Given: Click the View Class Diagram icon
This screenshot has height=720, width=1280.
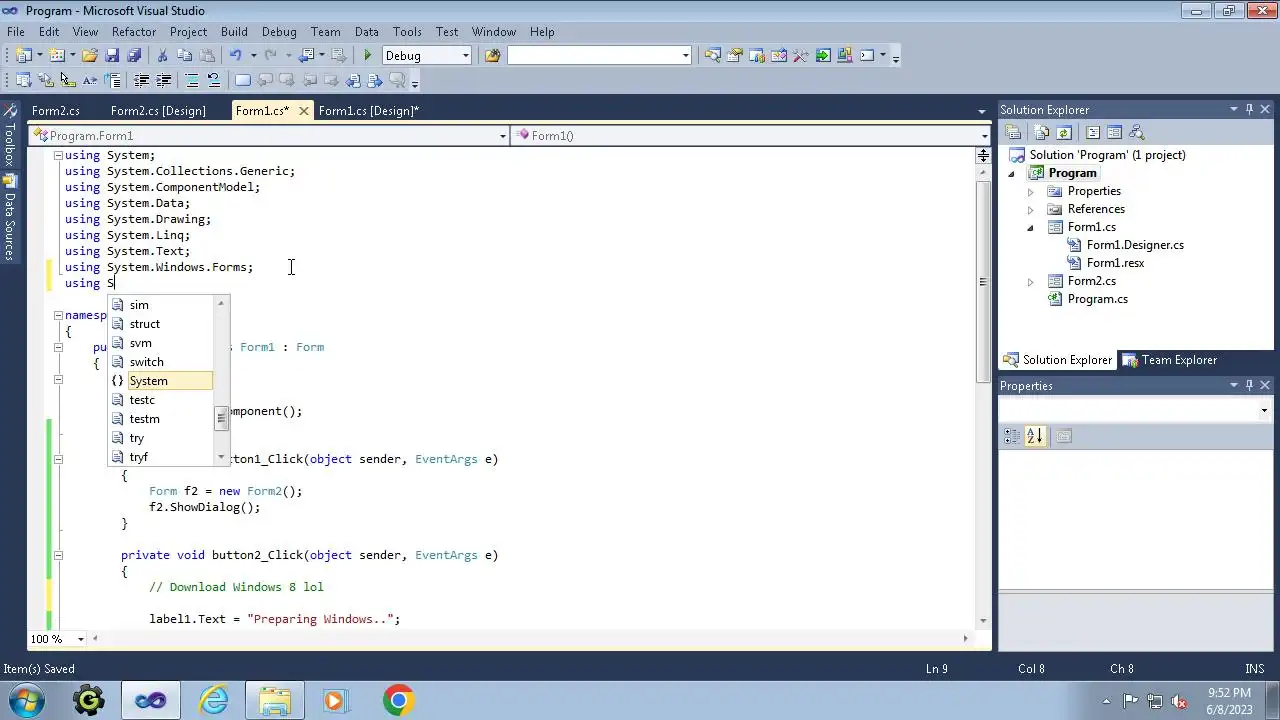Looking at the screenshot, I should (x=1136, y=132).
